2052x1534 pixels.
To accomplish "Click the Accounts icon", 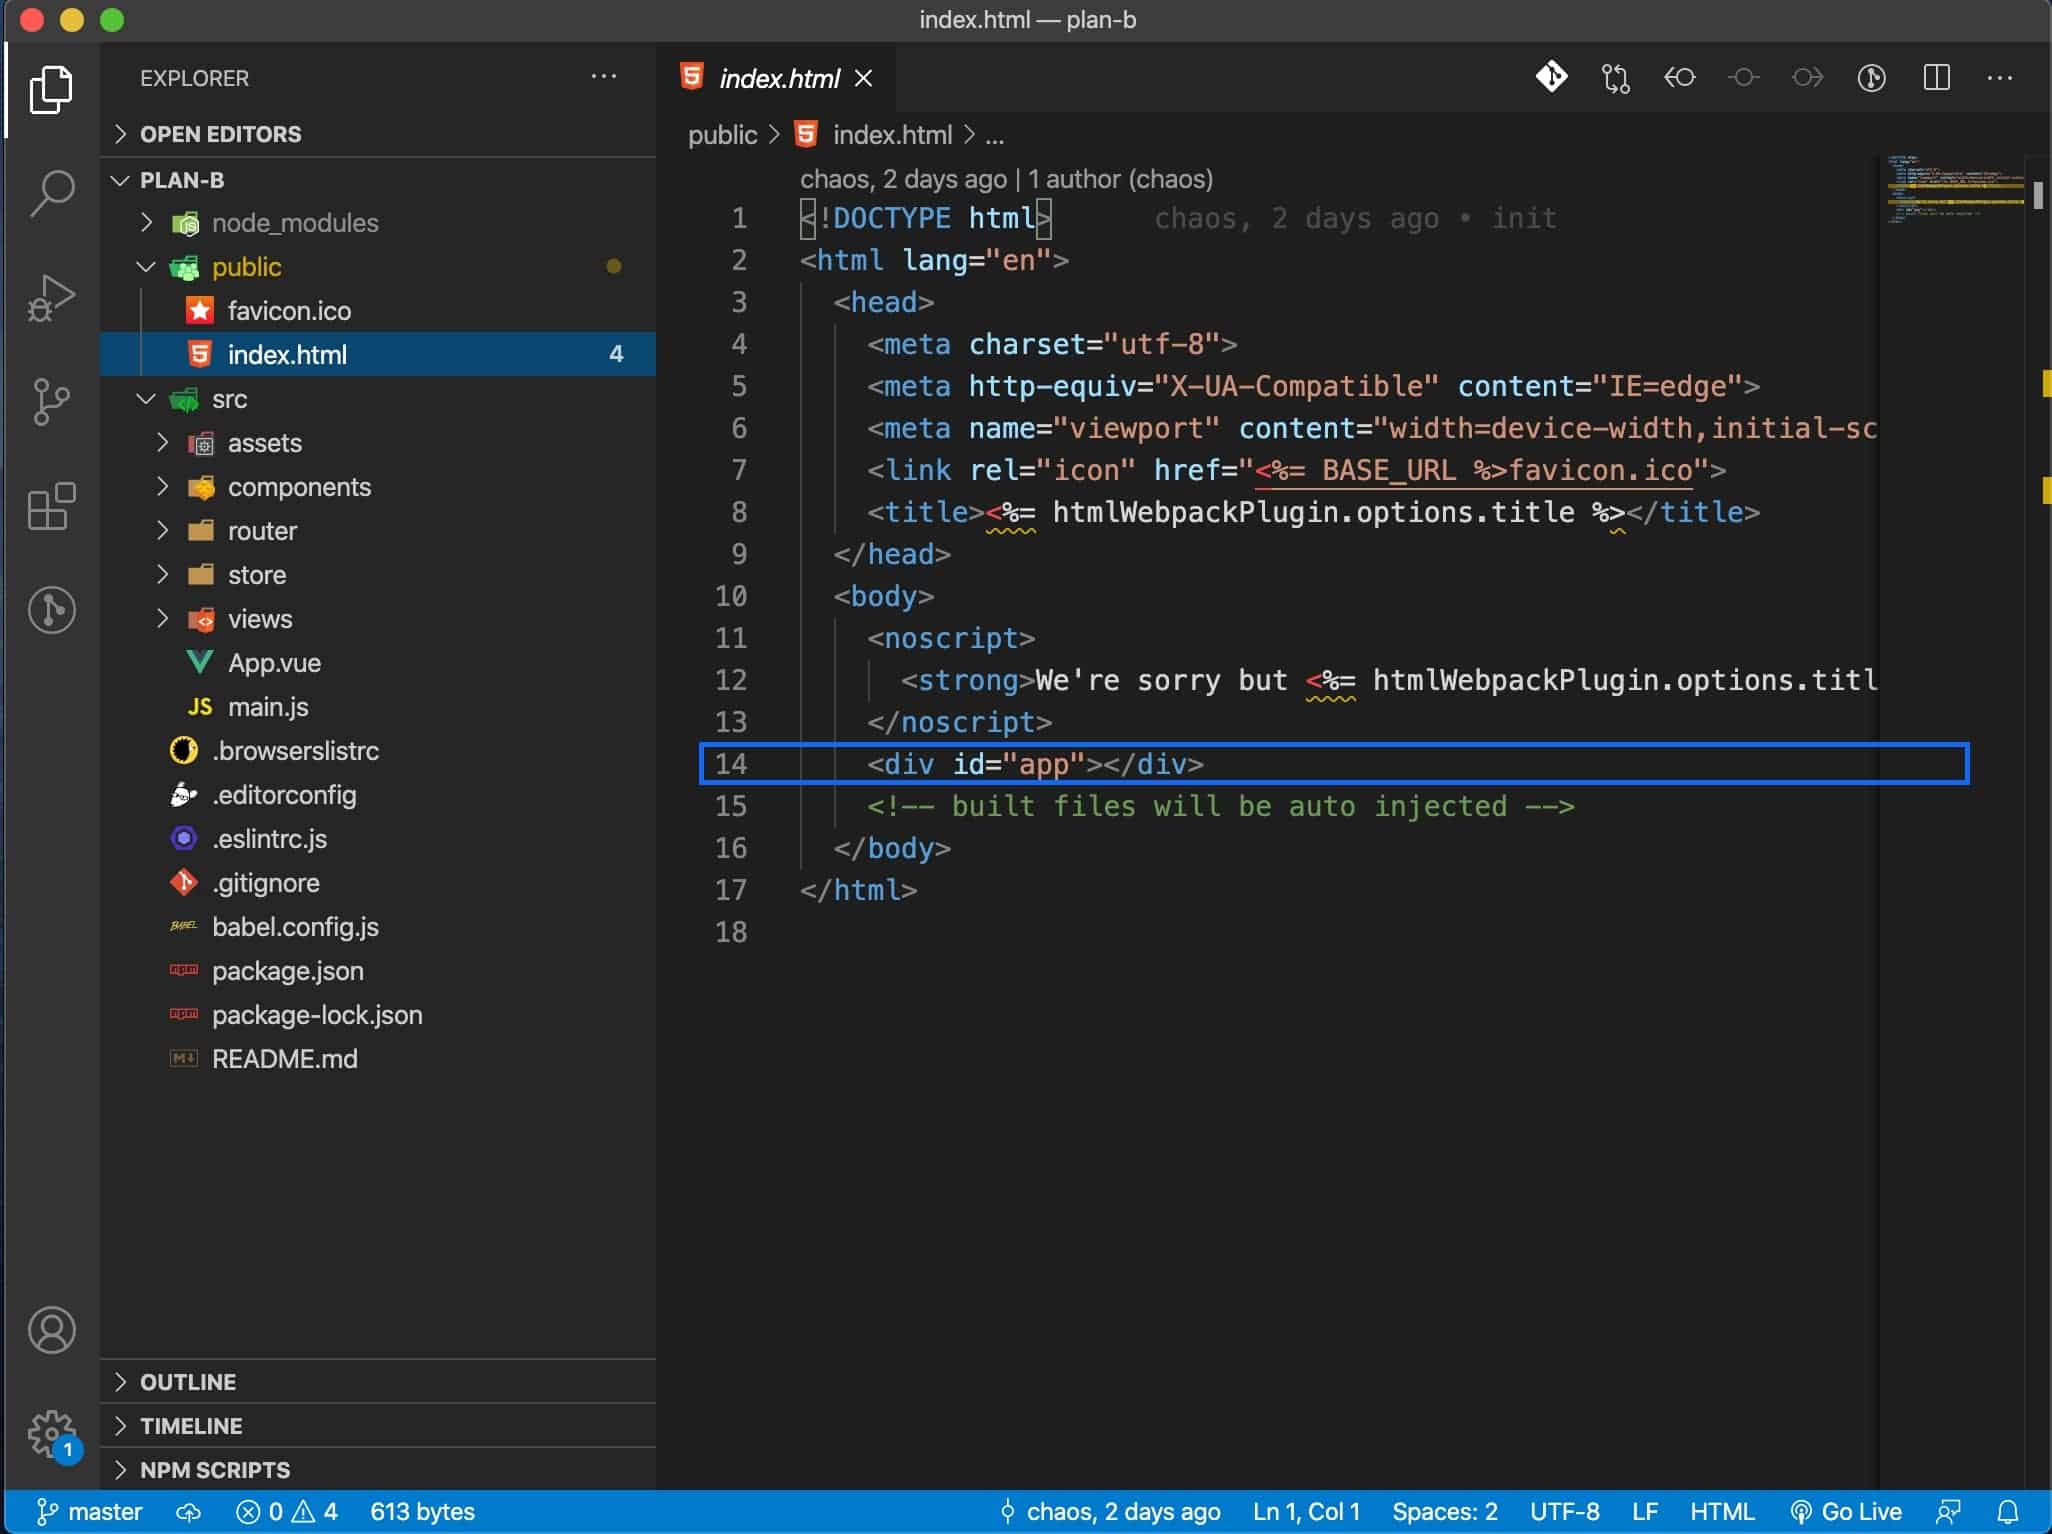I will [x=52, y=1330].
